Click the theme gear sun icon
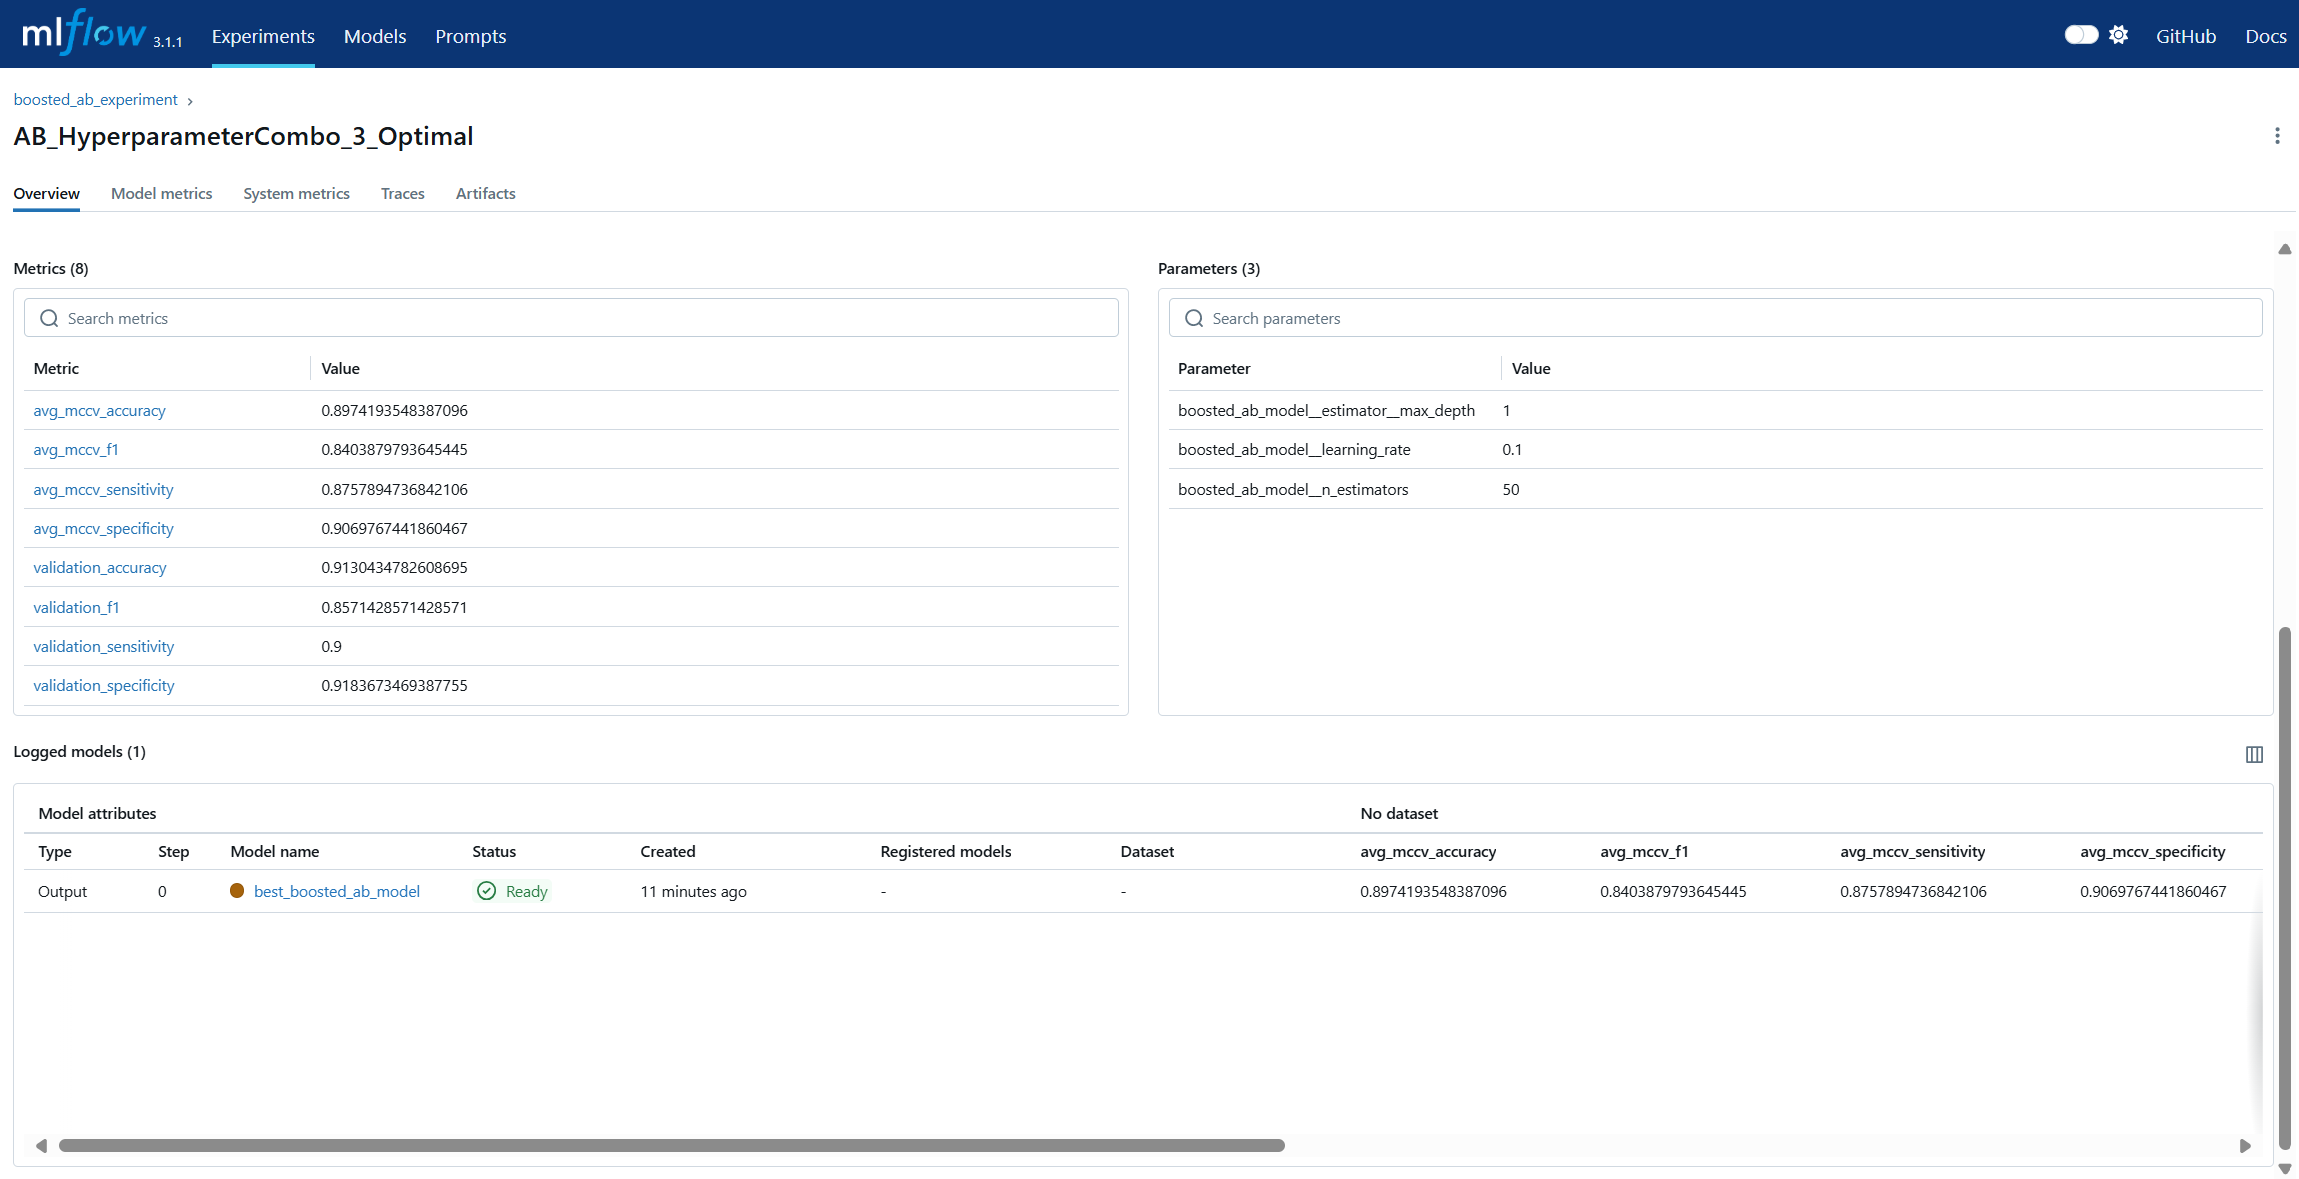The height and width of the screenshot is (1179, 2299). click(x=2118, y=35)
